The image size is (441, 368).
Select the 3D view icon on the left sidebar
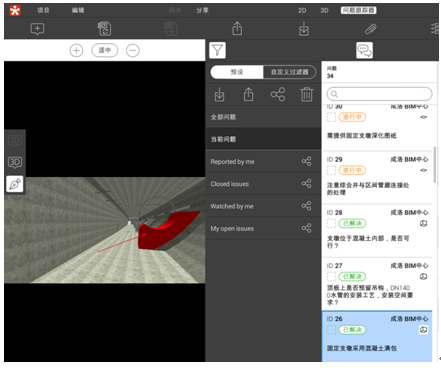pyautogui.click(x=15, y=162)
